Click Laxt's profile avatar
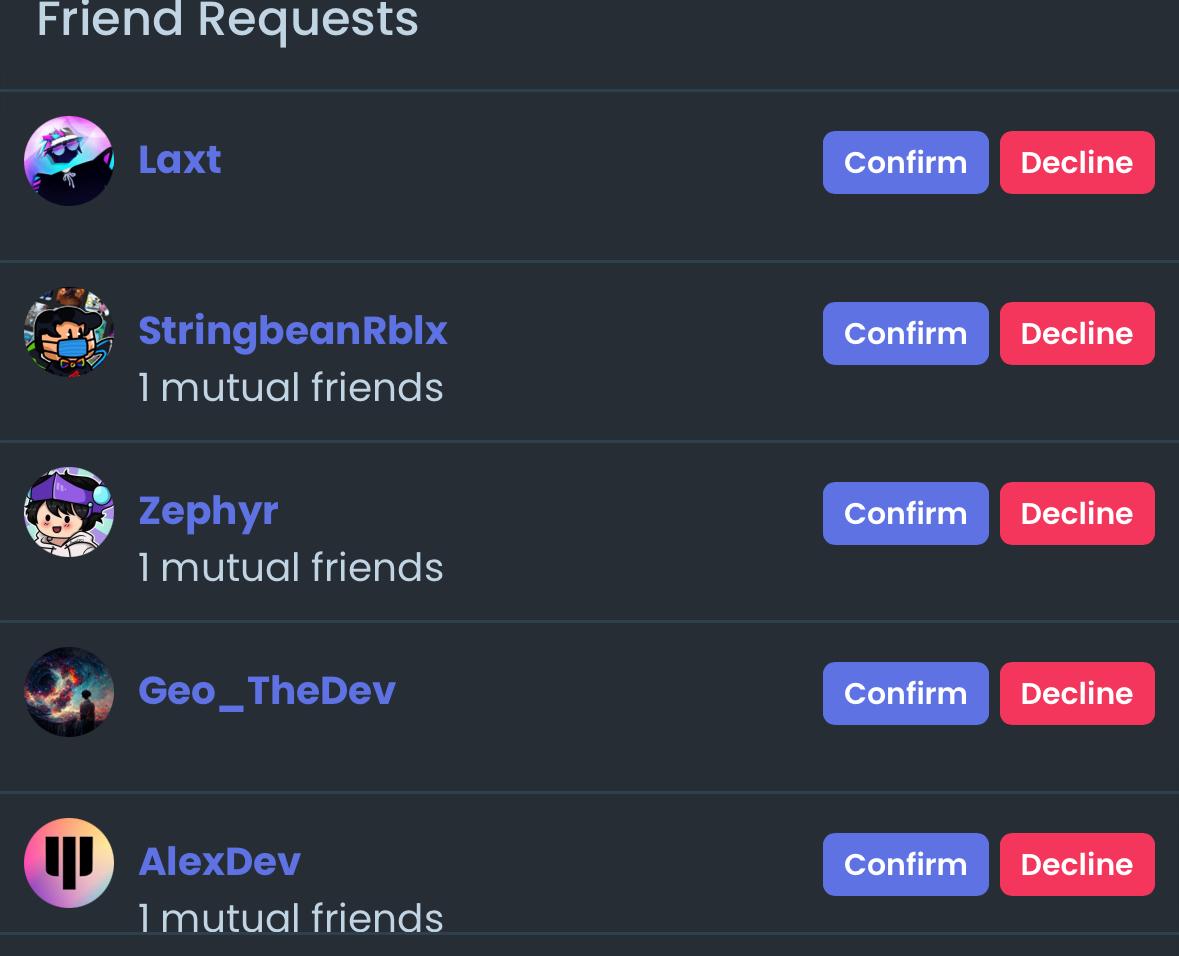The height and width of the screenshot is (956, 1179). pos(69,161)
